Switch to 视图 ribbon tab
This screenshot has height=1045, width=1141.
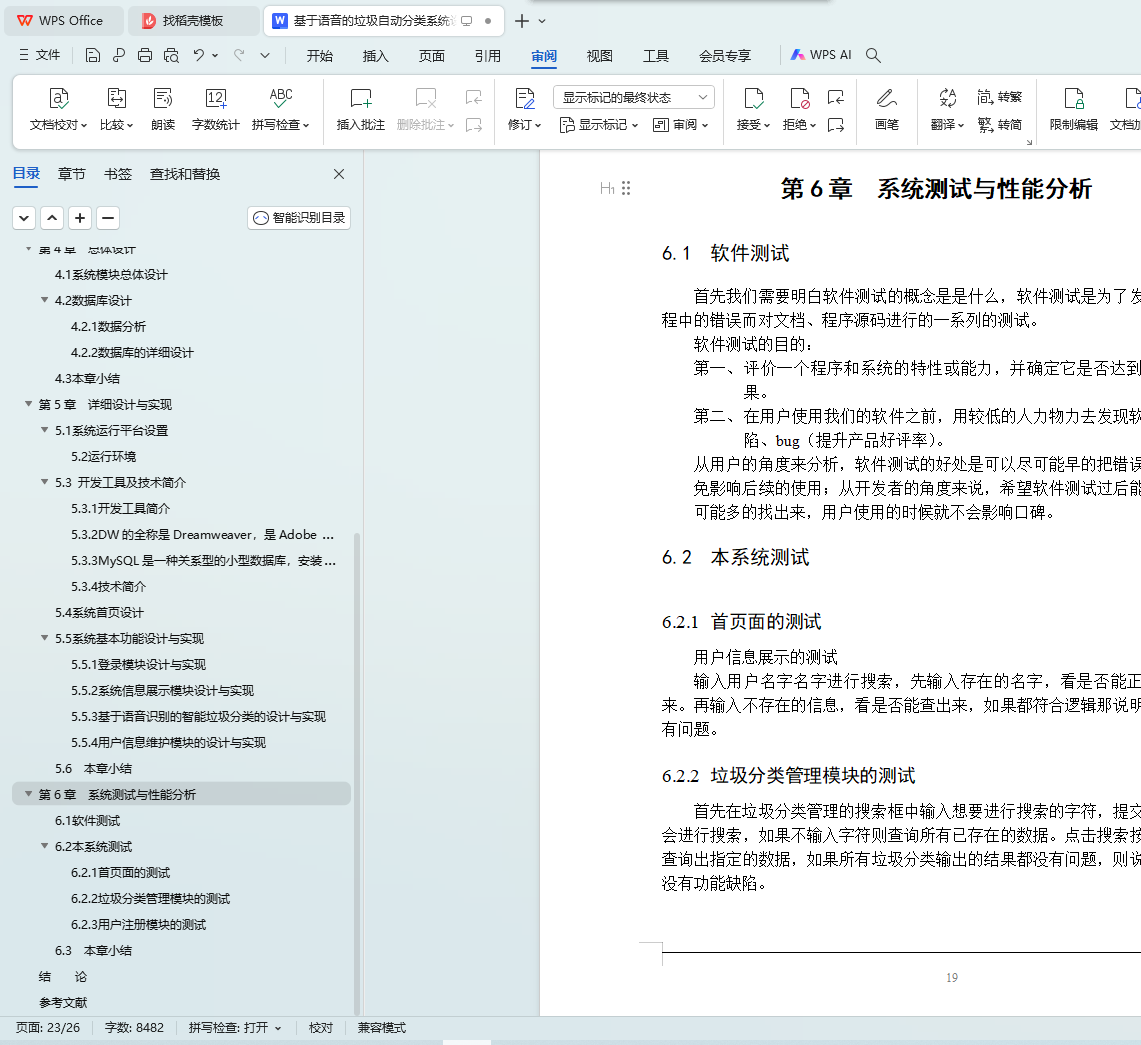(x=600, y=56)
